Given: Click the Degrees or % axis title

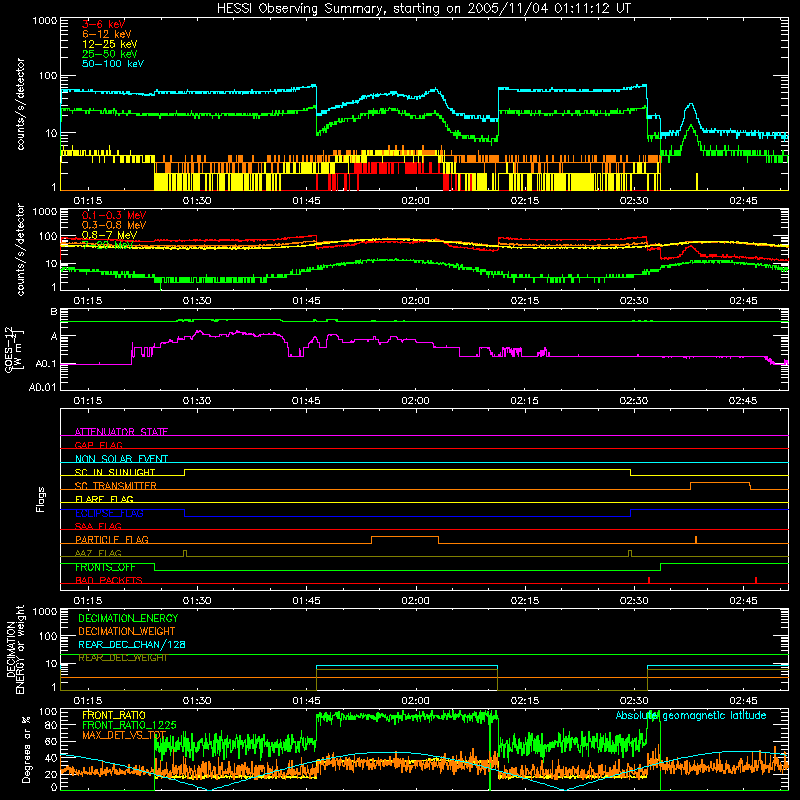Looking at the screenshot, I should tap(26, 749).
